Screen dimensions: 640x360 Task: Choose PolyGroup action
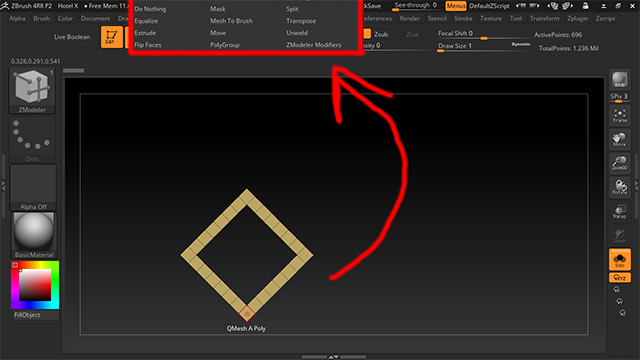[x=225, y=45]
